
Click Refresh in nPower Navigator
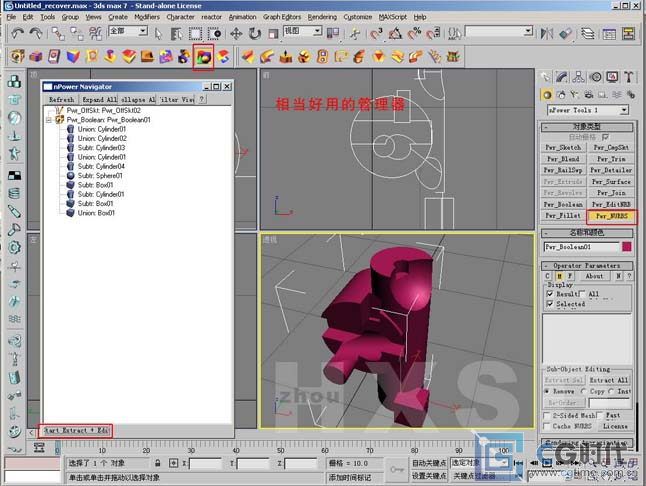[x=61, y=100]
